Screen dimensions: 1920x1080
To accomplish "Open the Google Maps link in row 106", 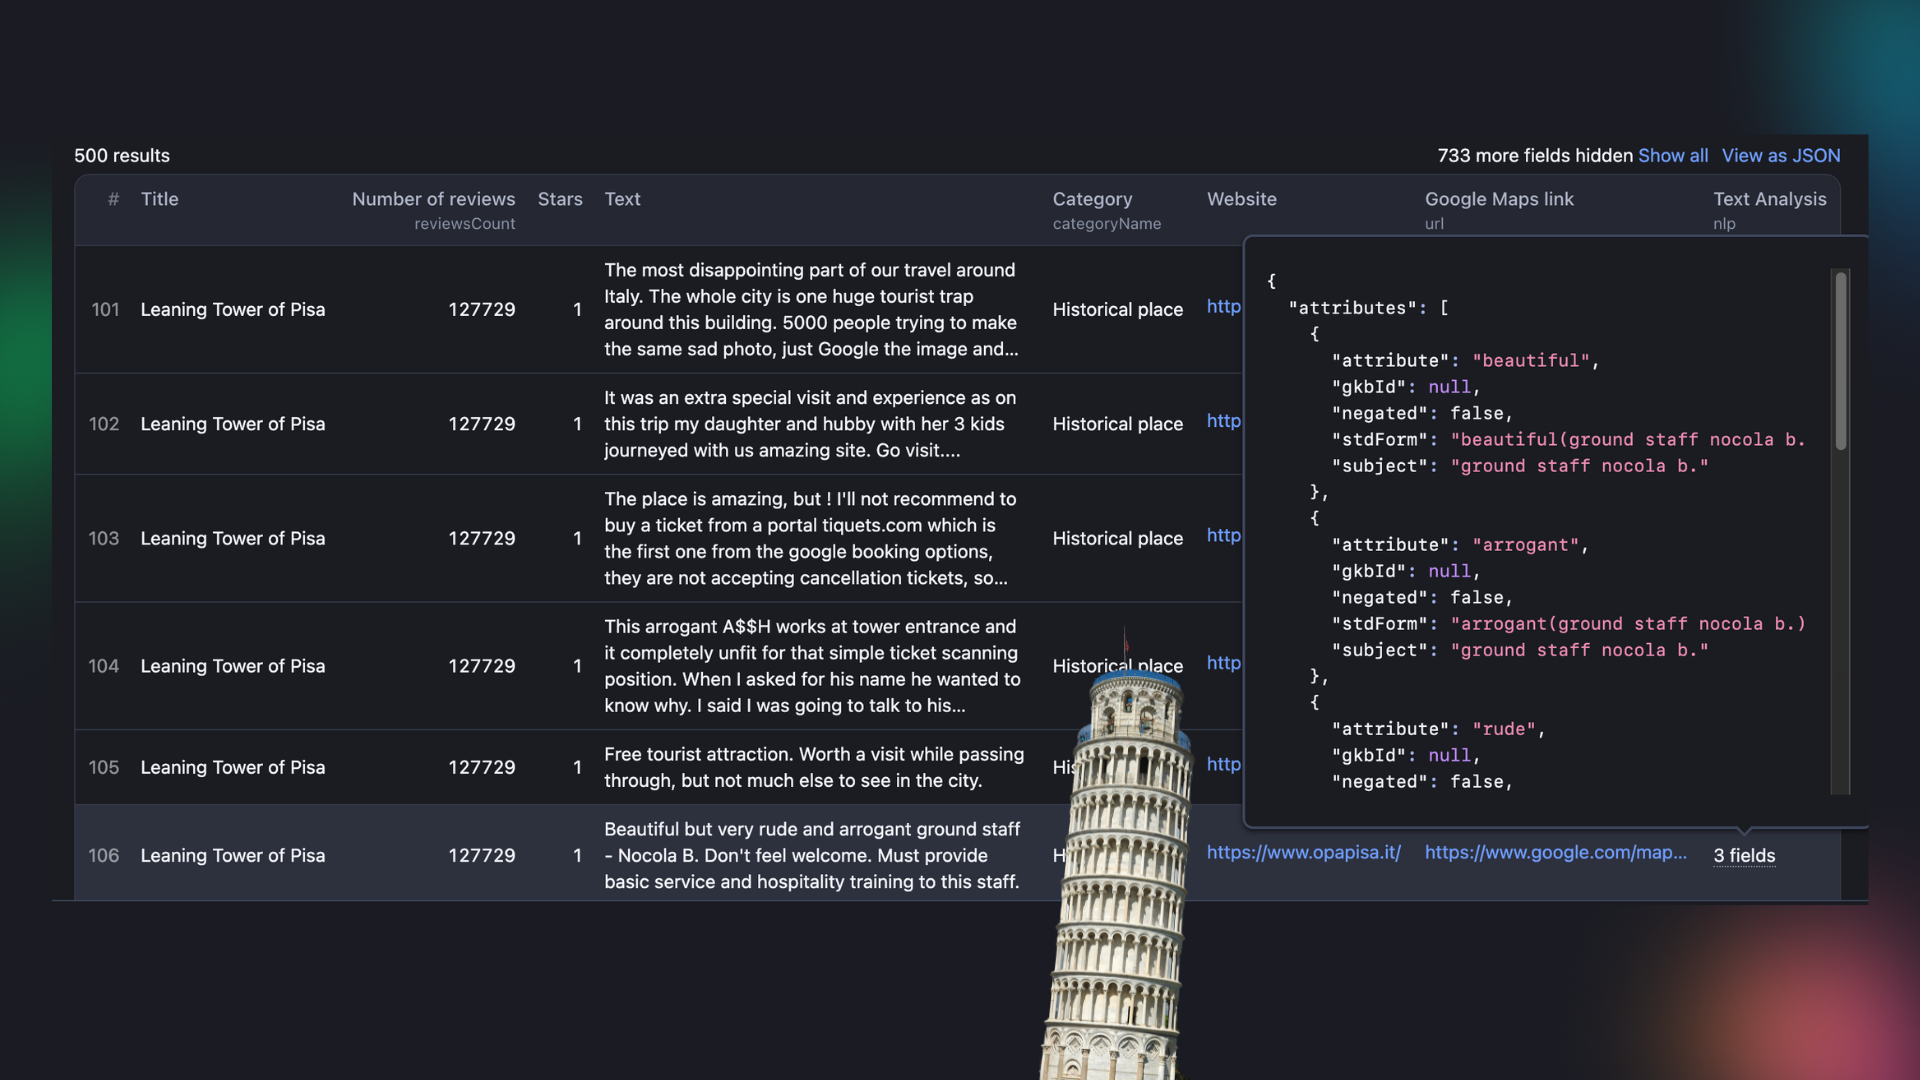I will (1554, 852).
